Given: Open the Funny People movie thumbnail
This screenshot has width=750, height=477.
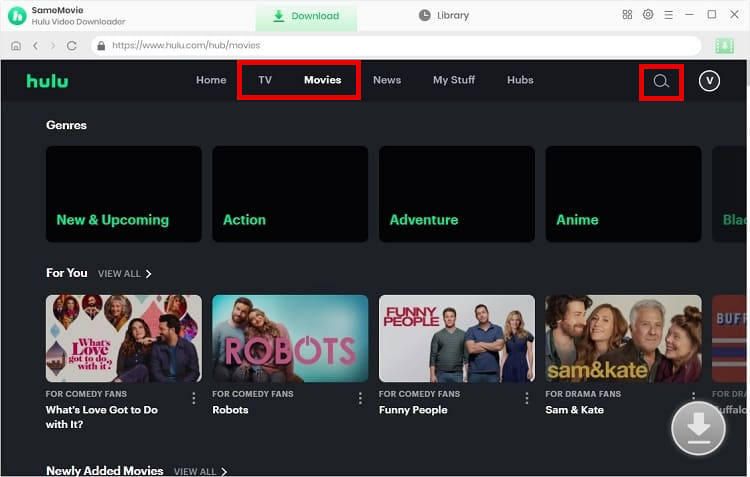Looking at the screenshot, I should [x=456, y=338].
